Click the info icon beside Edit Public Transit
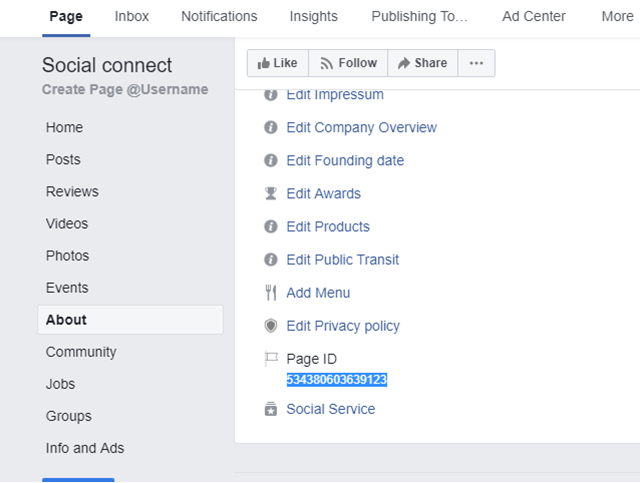The image size is (640, 483). click(x=270, y=260)
